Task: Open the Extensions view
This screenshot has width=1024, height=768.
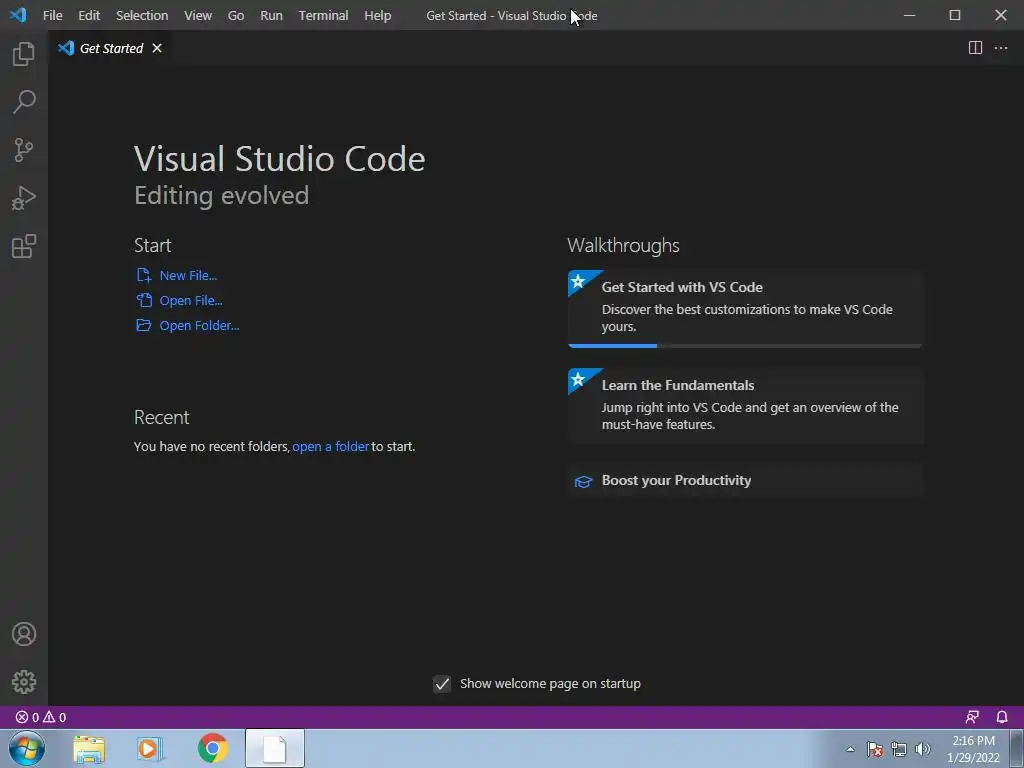Action: (24, 246)
